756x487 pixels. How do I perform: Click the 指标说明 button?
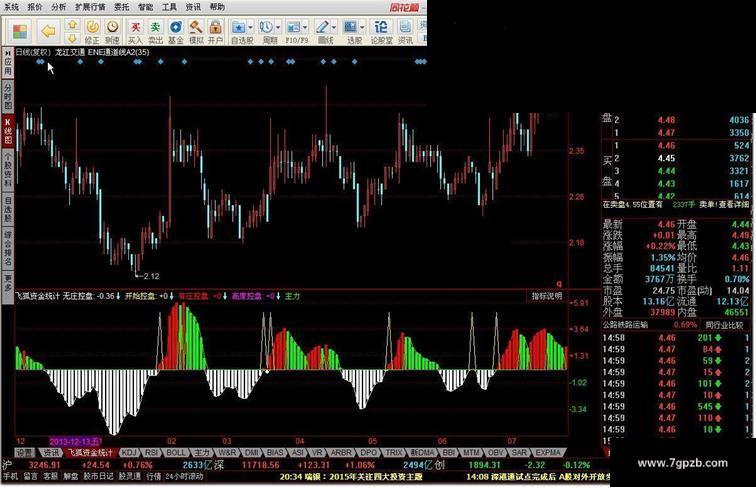pos(547,296)
